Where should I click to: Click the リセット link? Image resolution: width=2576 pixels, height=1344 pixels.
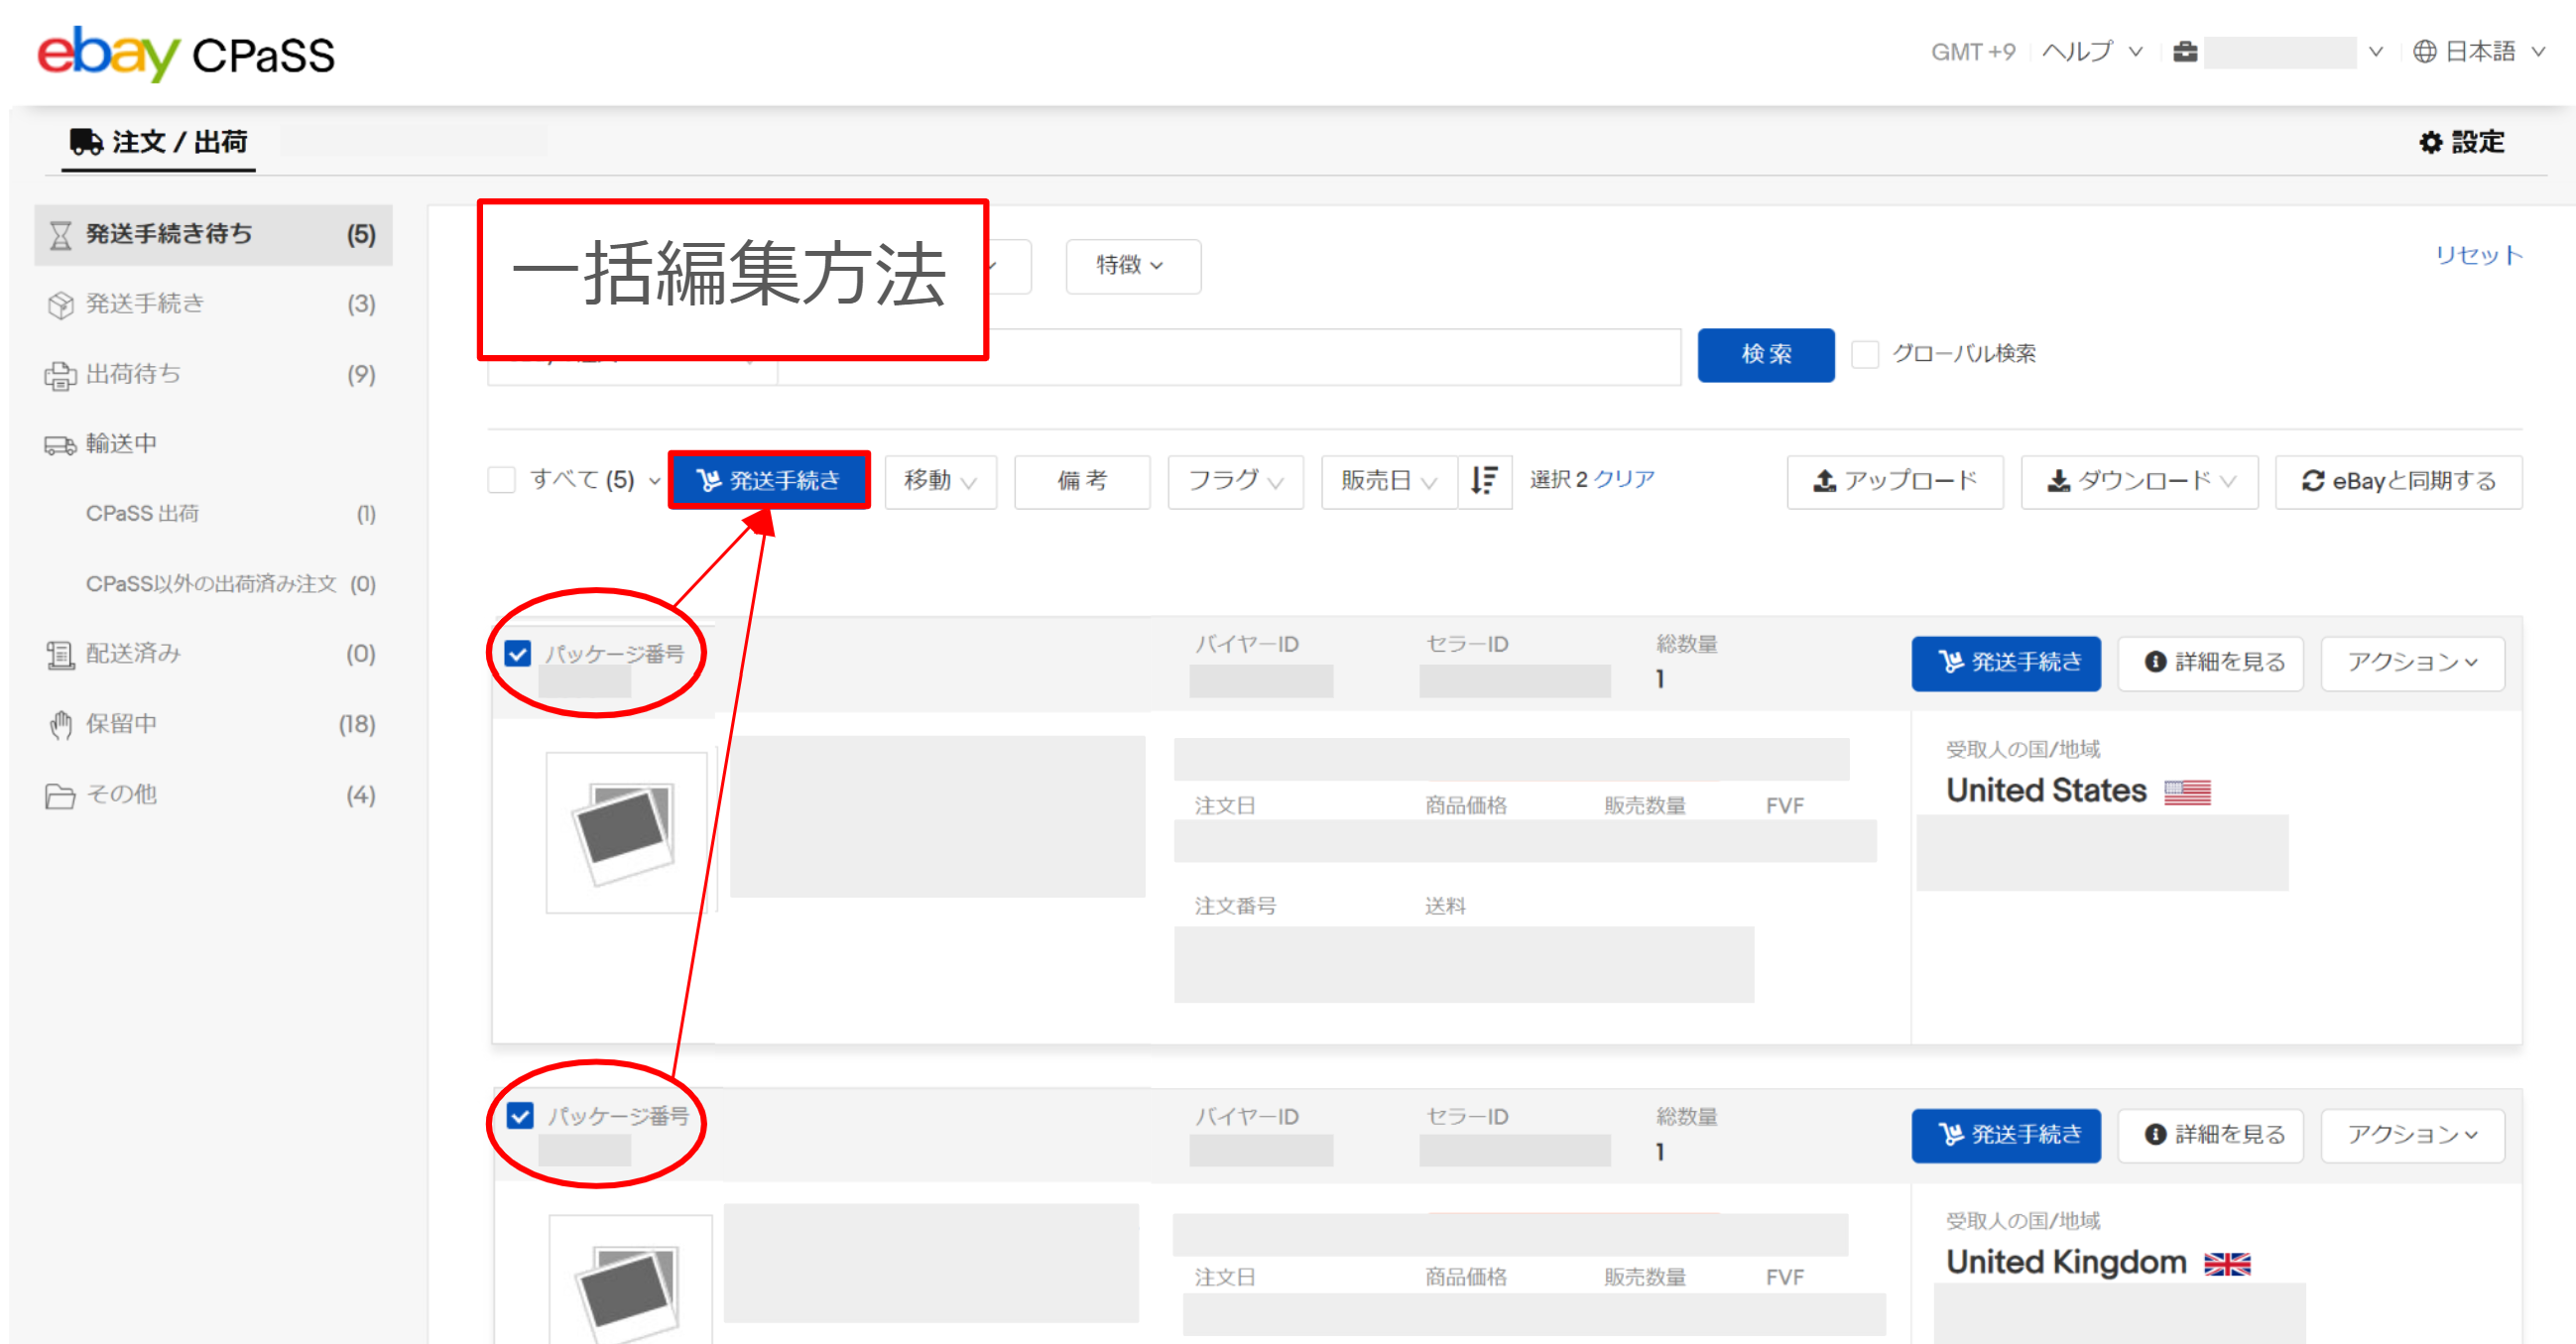(2477, 255)
